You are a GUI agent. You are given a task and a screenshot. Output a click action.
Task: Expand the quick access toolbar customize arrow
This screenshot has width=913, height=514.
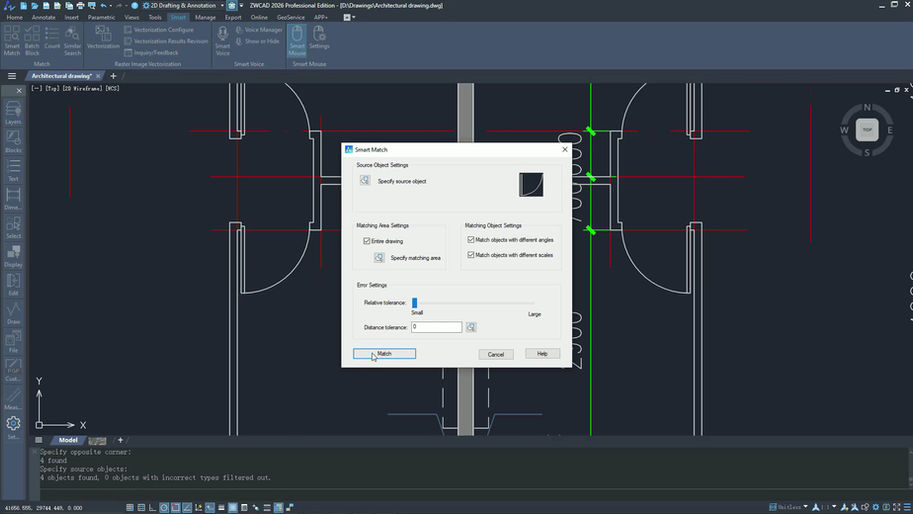click(241, 5)
